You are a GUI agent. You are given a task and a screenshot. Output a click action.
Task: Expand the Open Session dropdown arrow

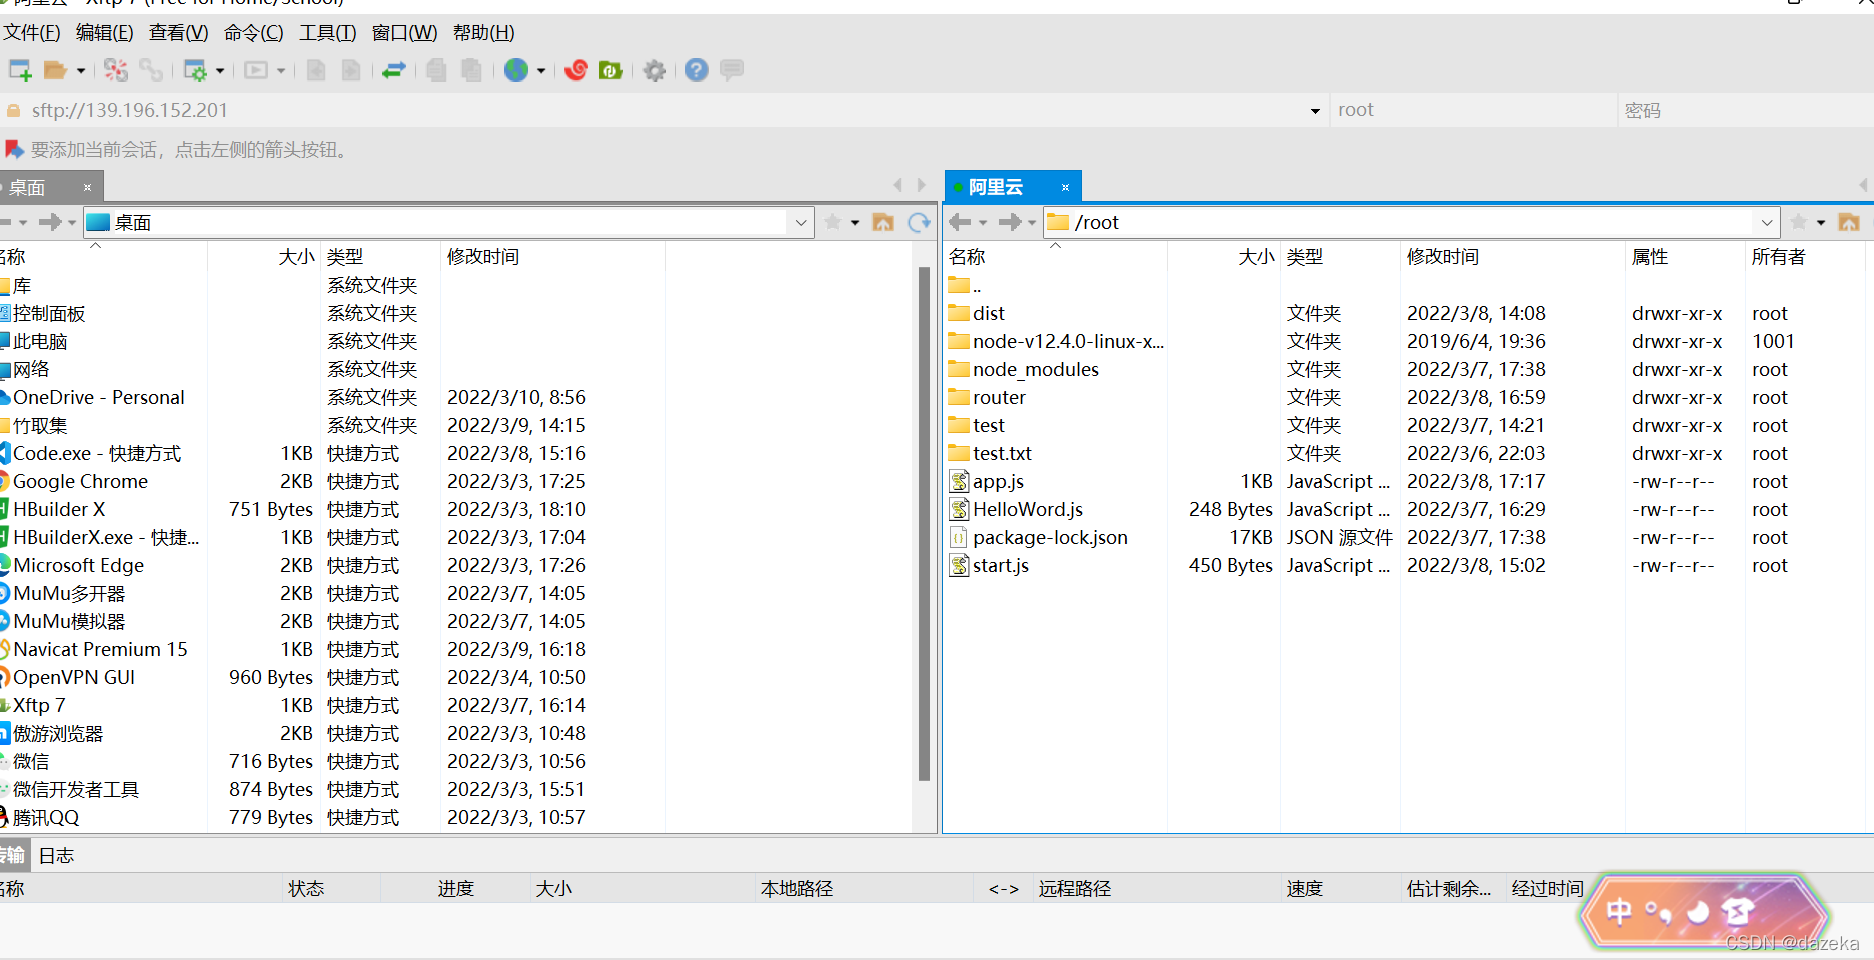click(81, 71)
